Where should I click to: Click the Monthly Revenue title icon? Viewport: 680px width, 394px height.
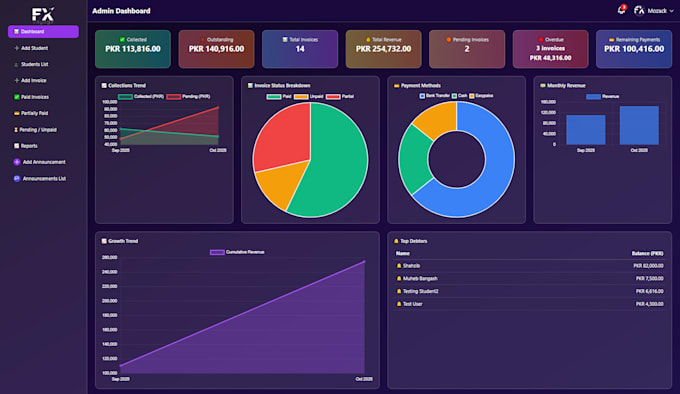click(x=543, y=86)
